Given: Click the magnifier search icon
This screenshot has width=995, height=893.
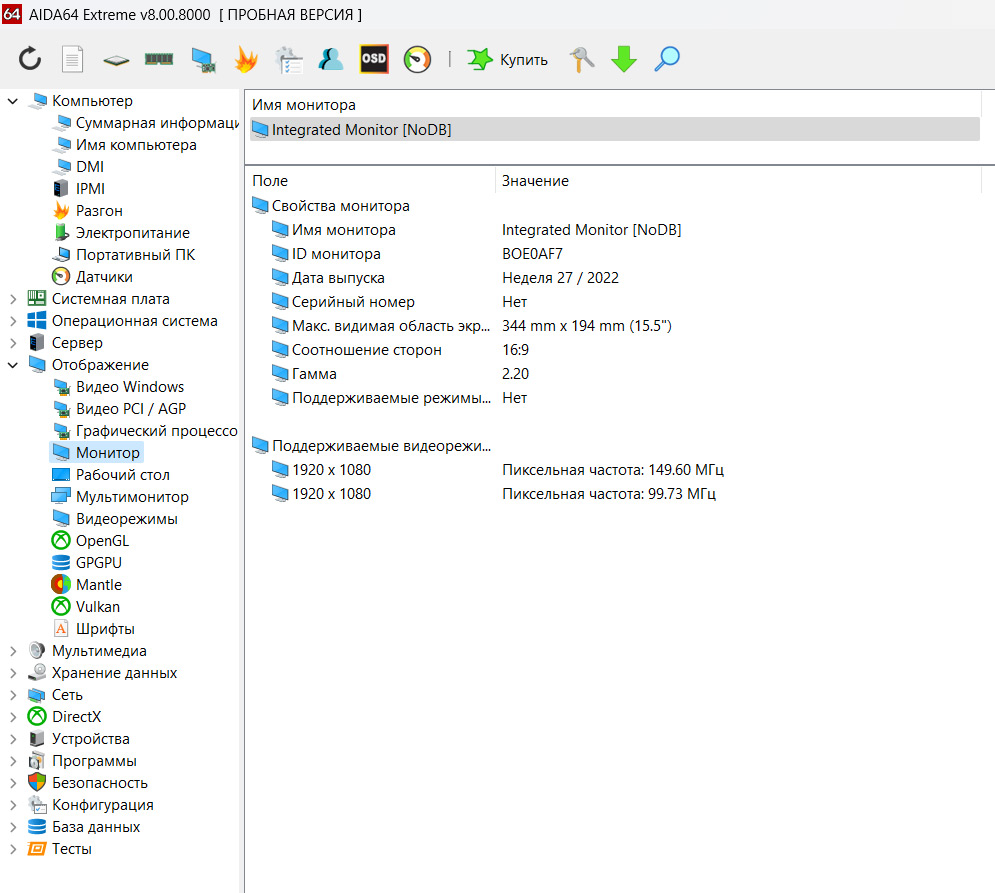Looking at the screenshot, I should (x=667, y=59).
